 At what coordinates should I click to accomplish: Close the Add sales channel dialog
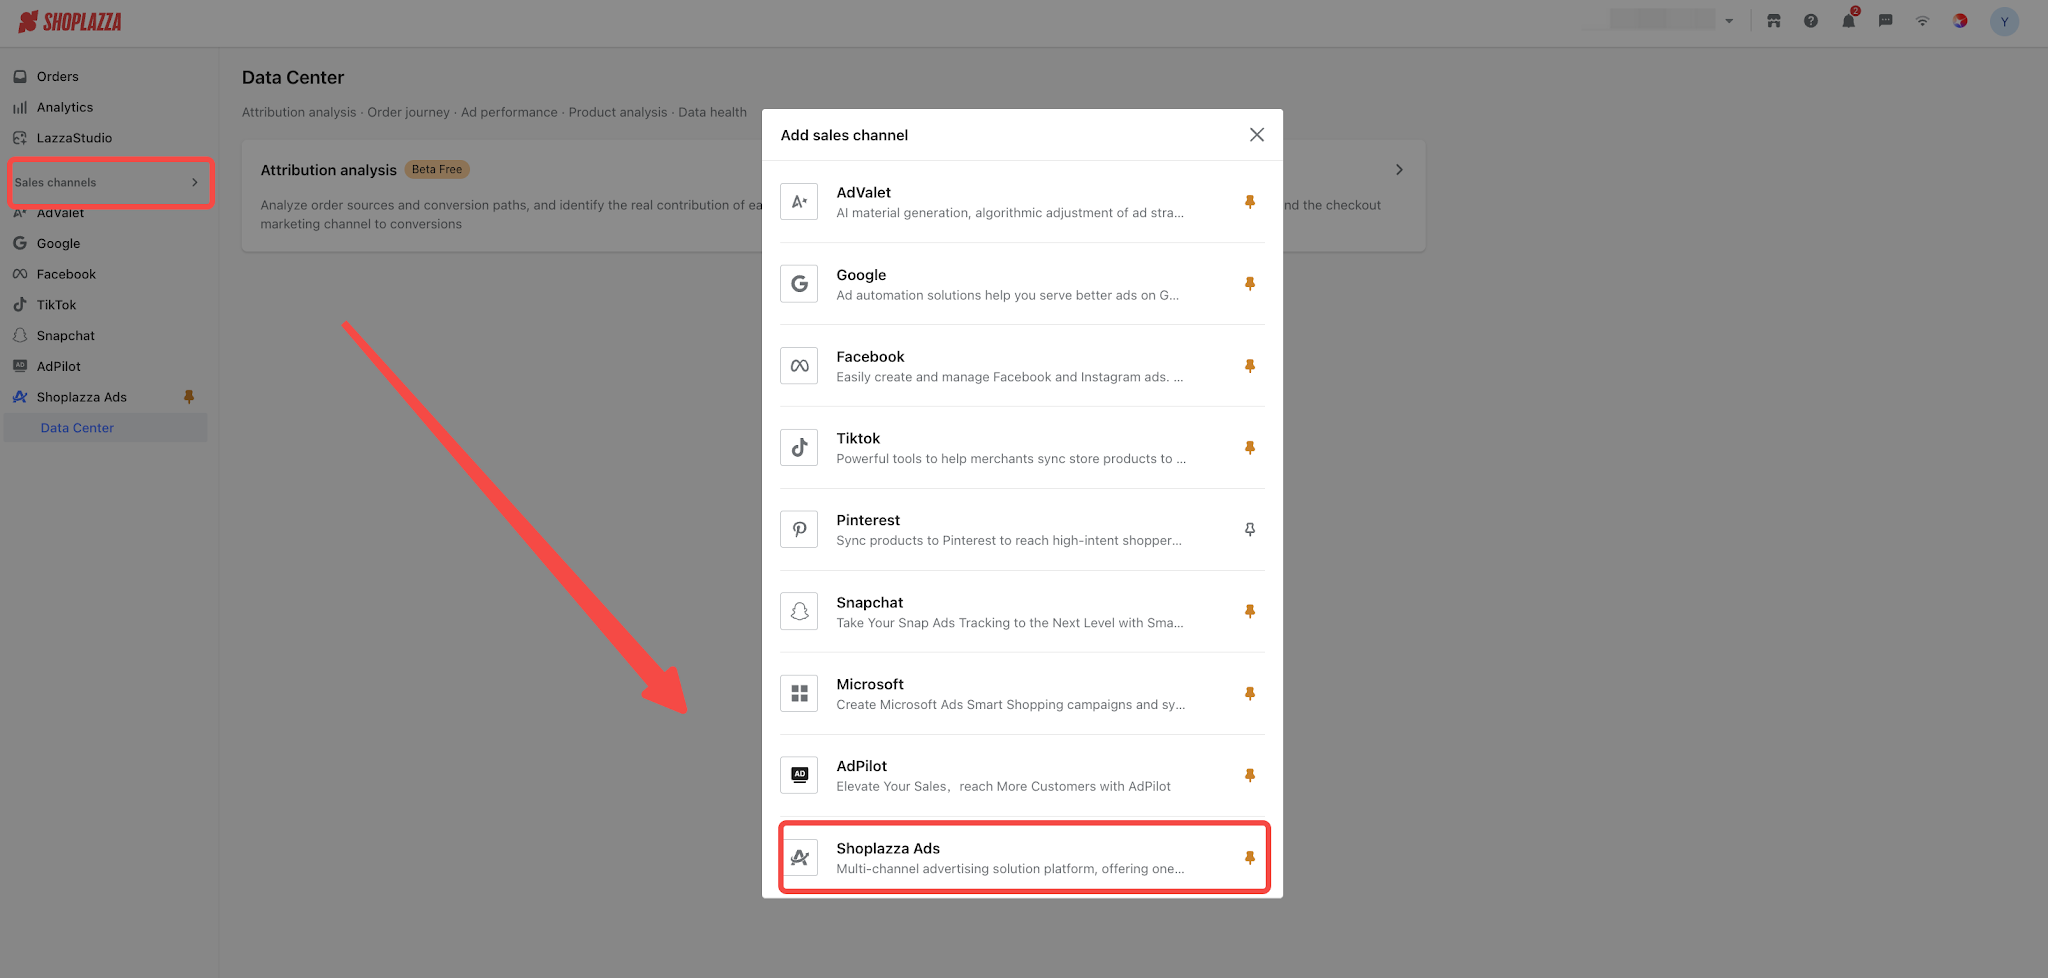point(1257,135)
